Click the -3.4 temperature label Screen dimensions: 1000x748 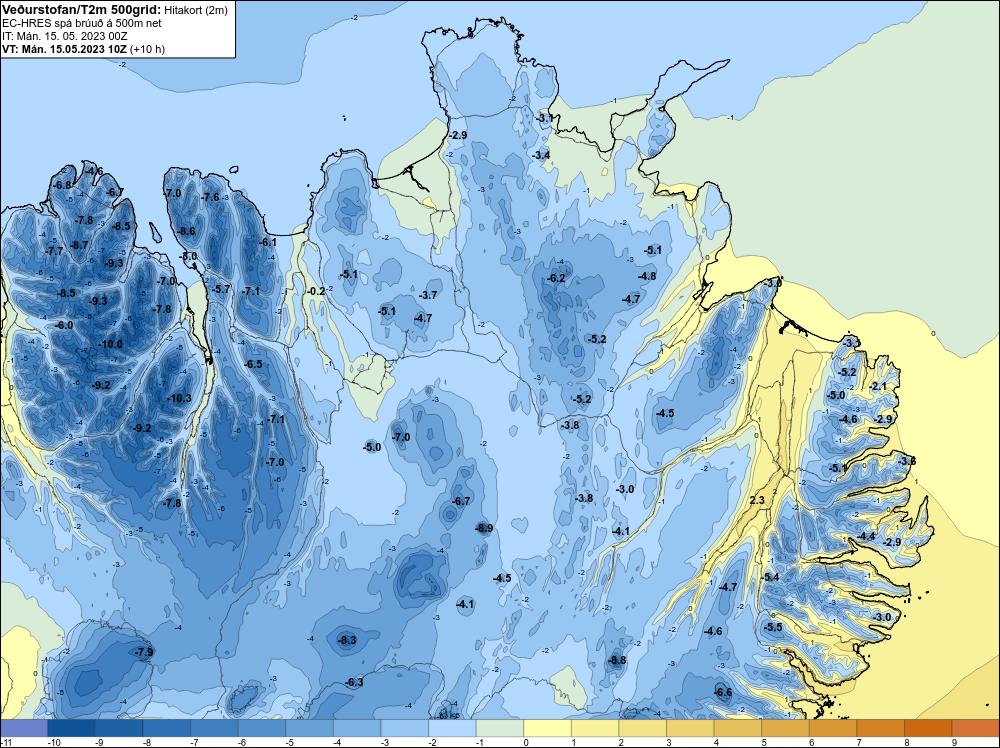coord(541,155)
